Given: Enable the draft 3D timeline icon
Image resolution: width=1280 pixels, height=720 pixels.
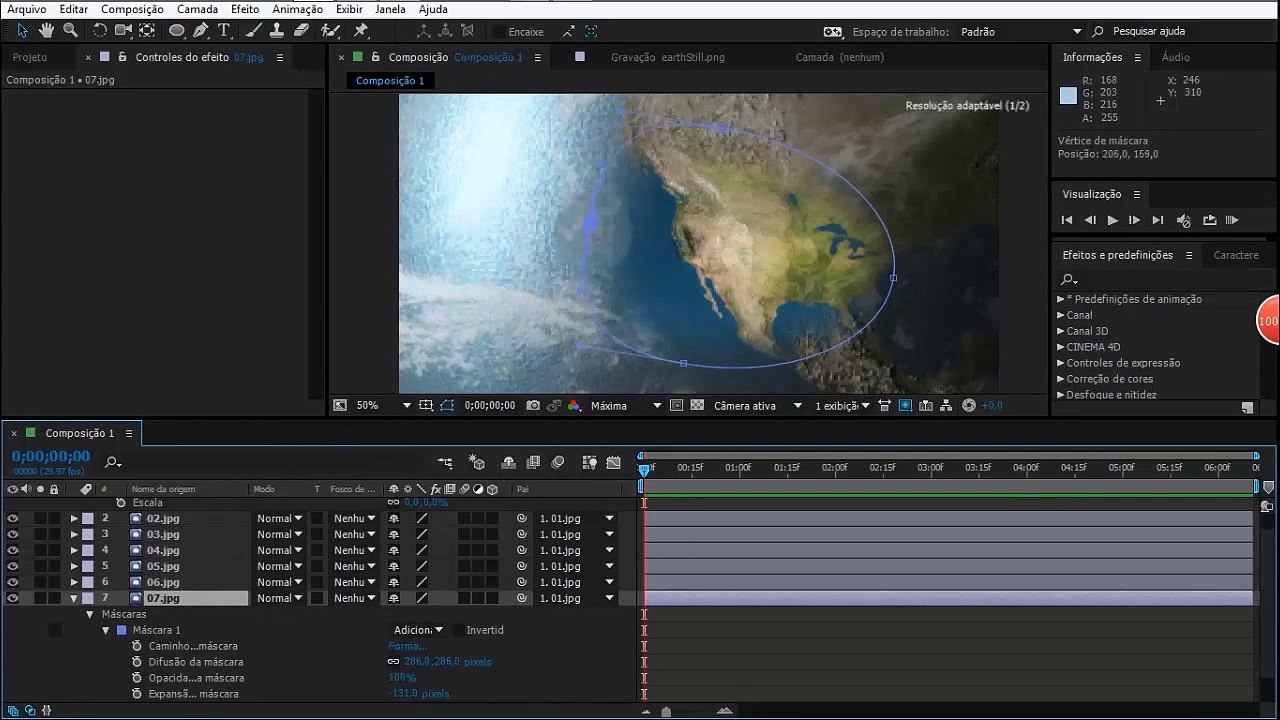Looking at the screenshot, I should click(477, 462).
